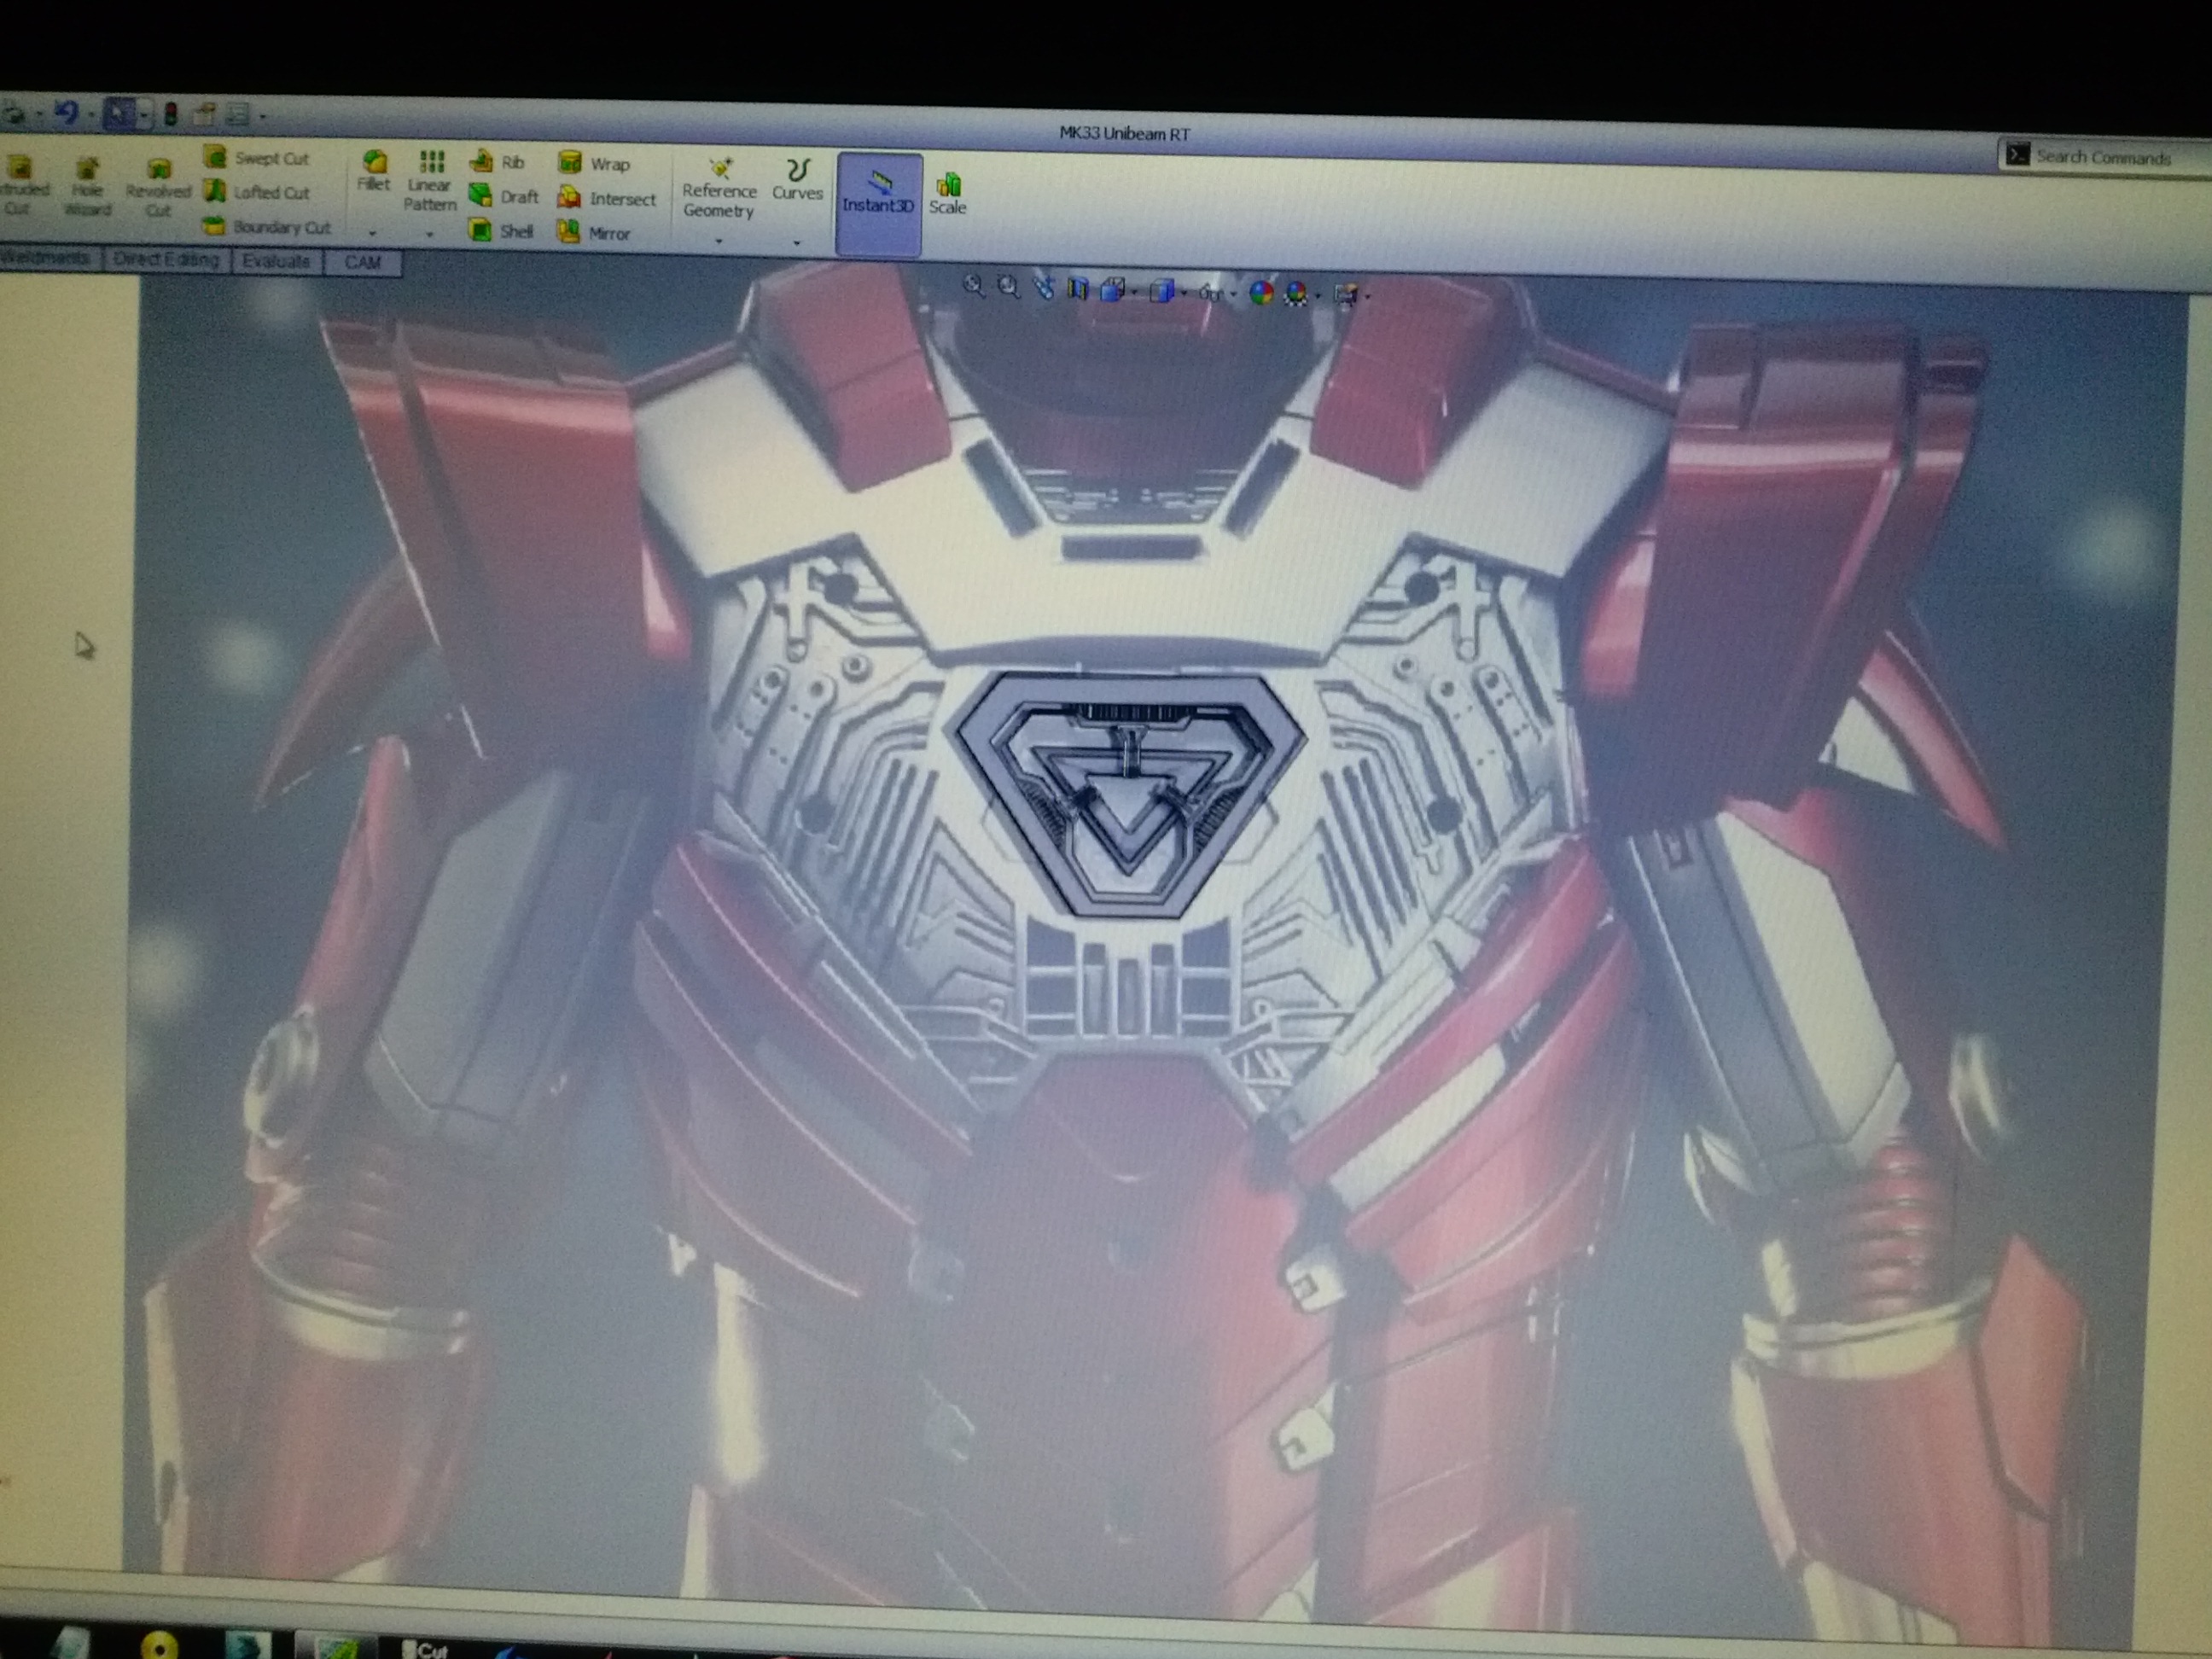The image size is (2212, 1659).
Task: Click the Search Commands field
Action: pyautogui.click(x=2104, y=157)
